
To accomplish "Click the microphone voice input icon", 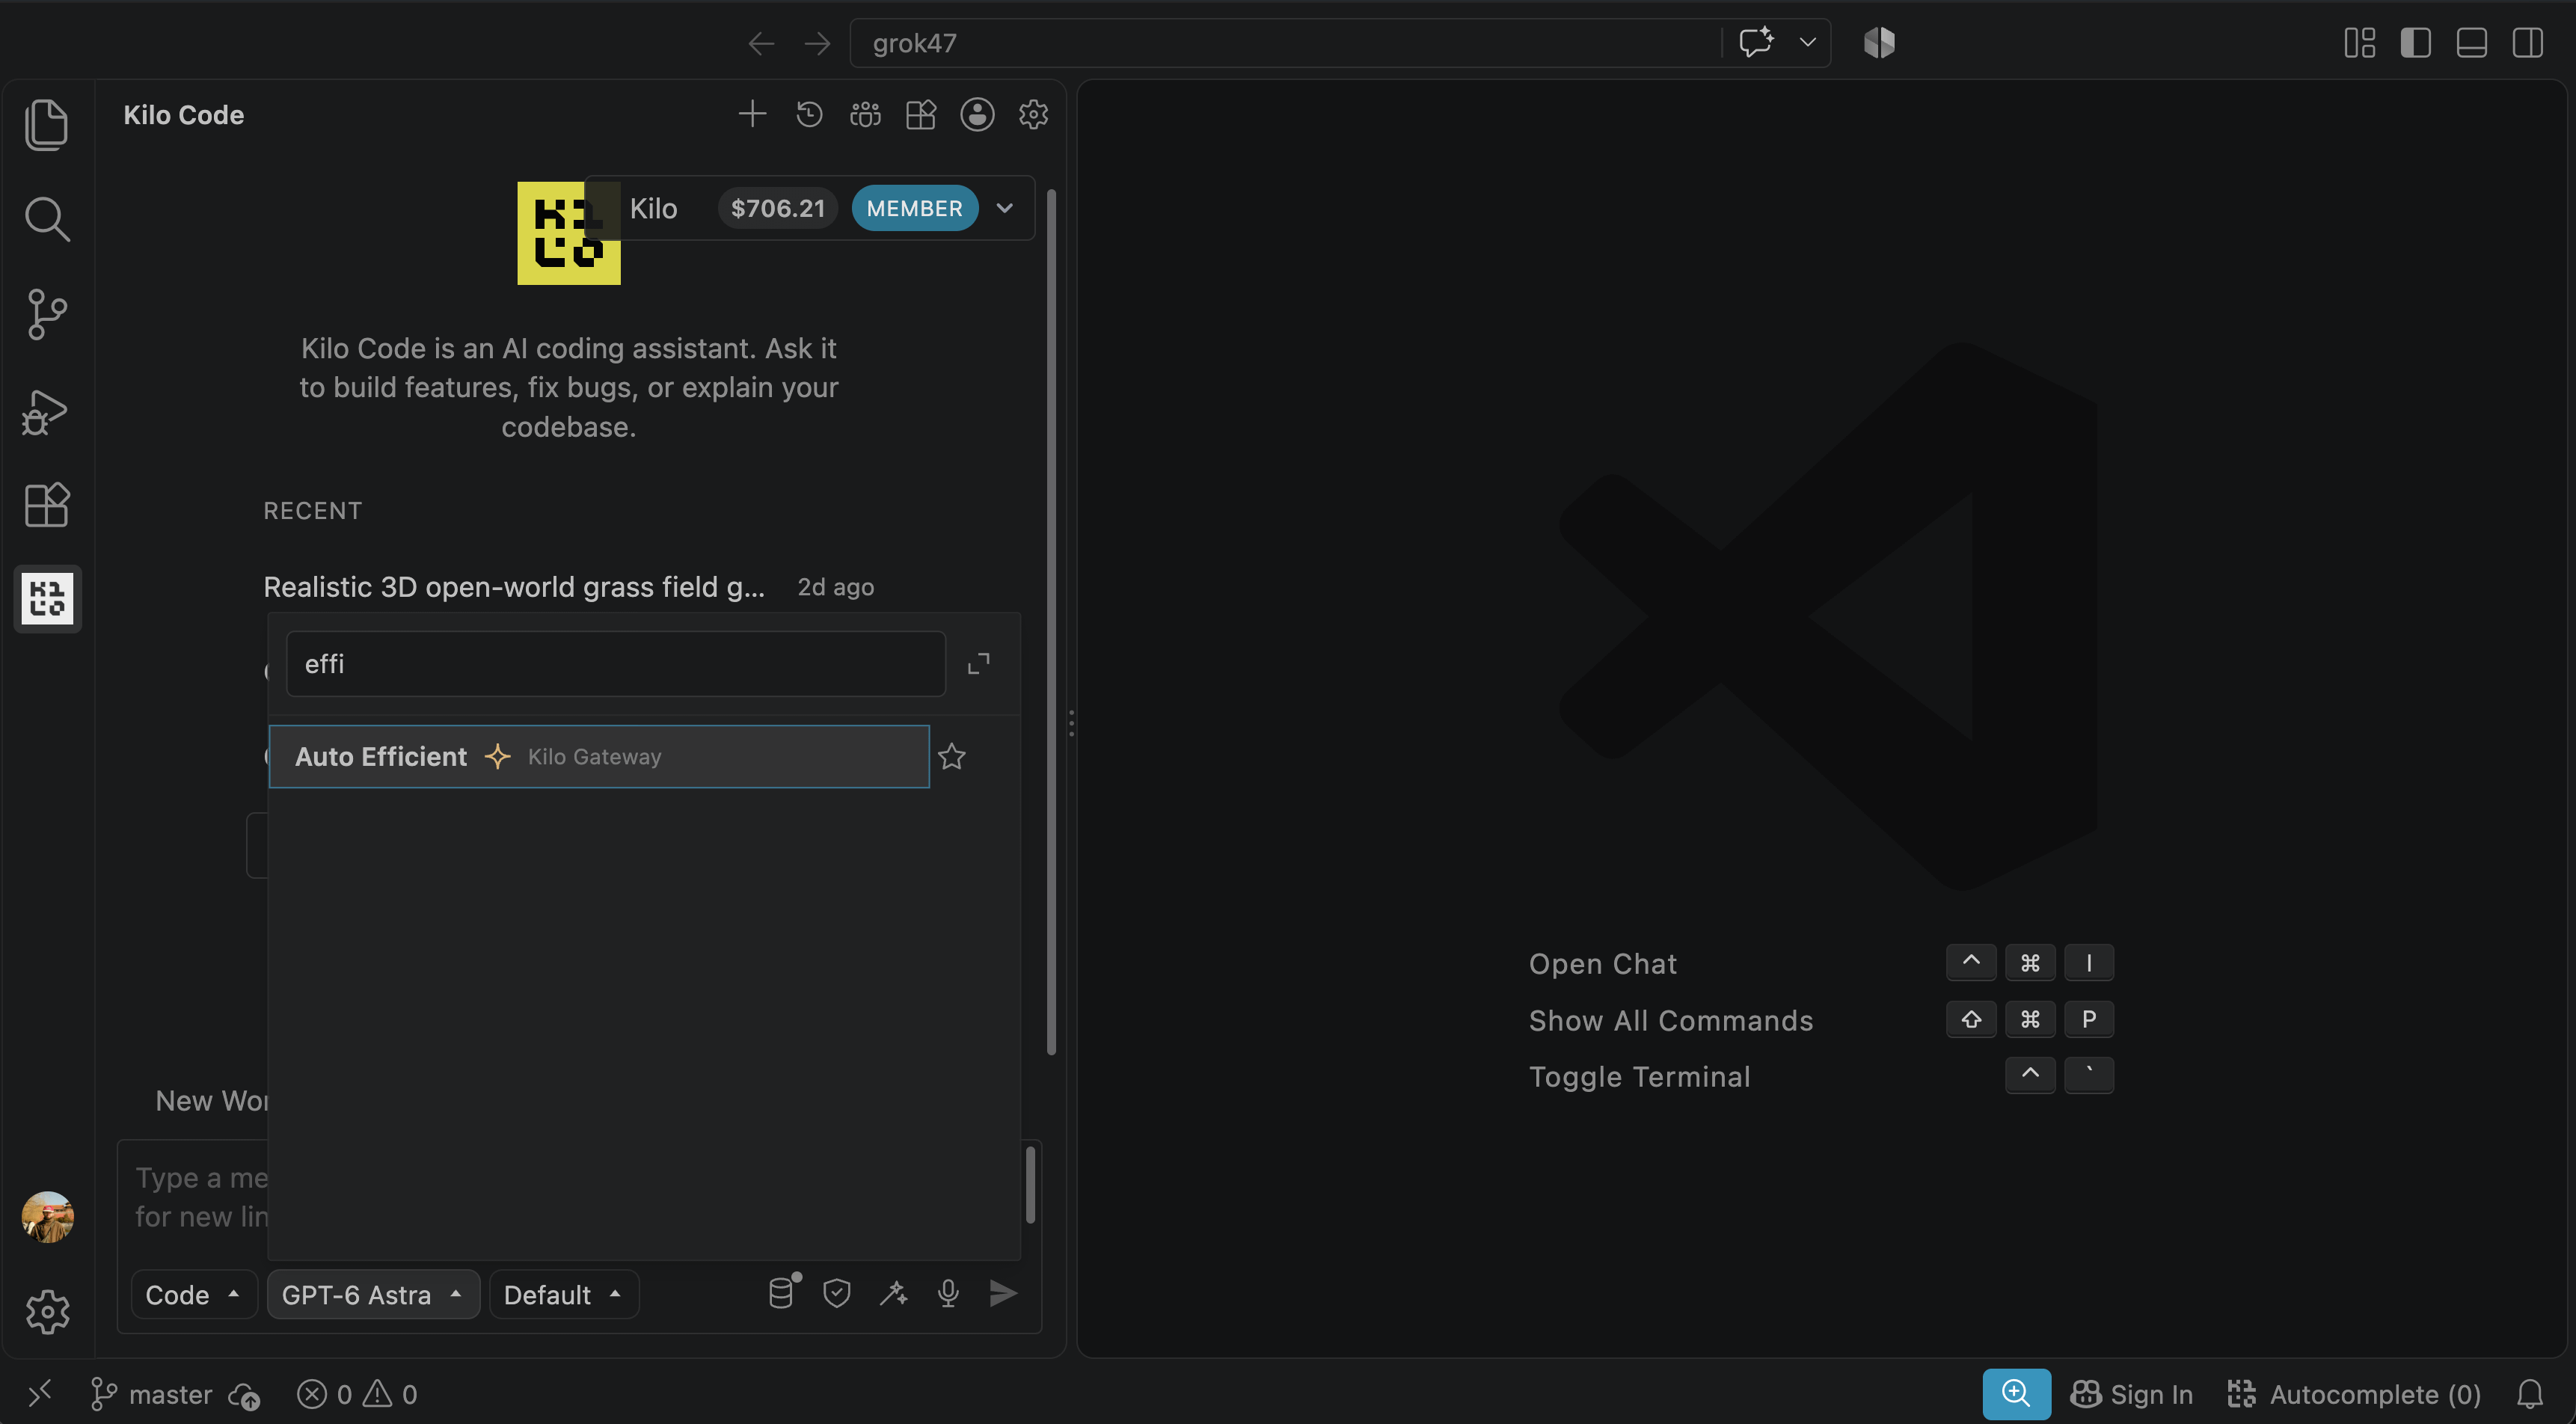I will (x=948, y=1293).
